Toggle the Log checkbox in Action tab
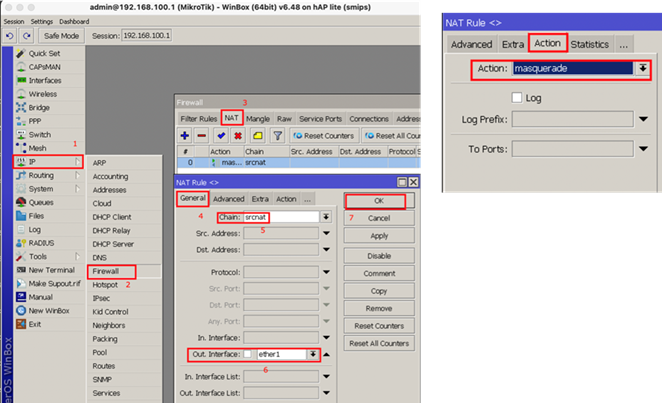Screen dimensions: 662x403 click(x=517, y=98)
